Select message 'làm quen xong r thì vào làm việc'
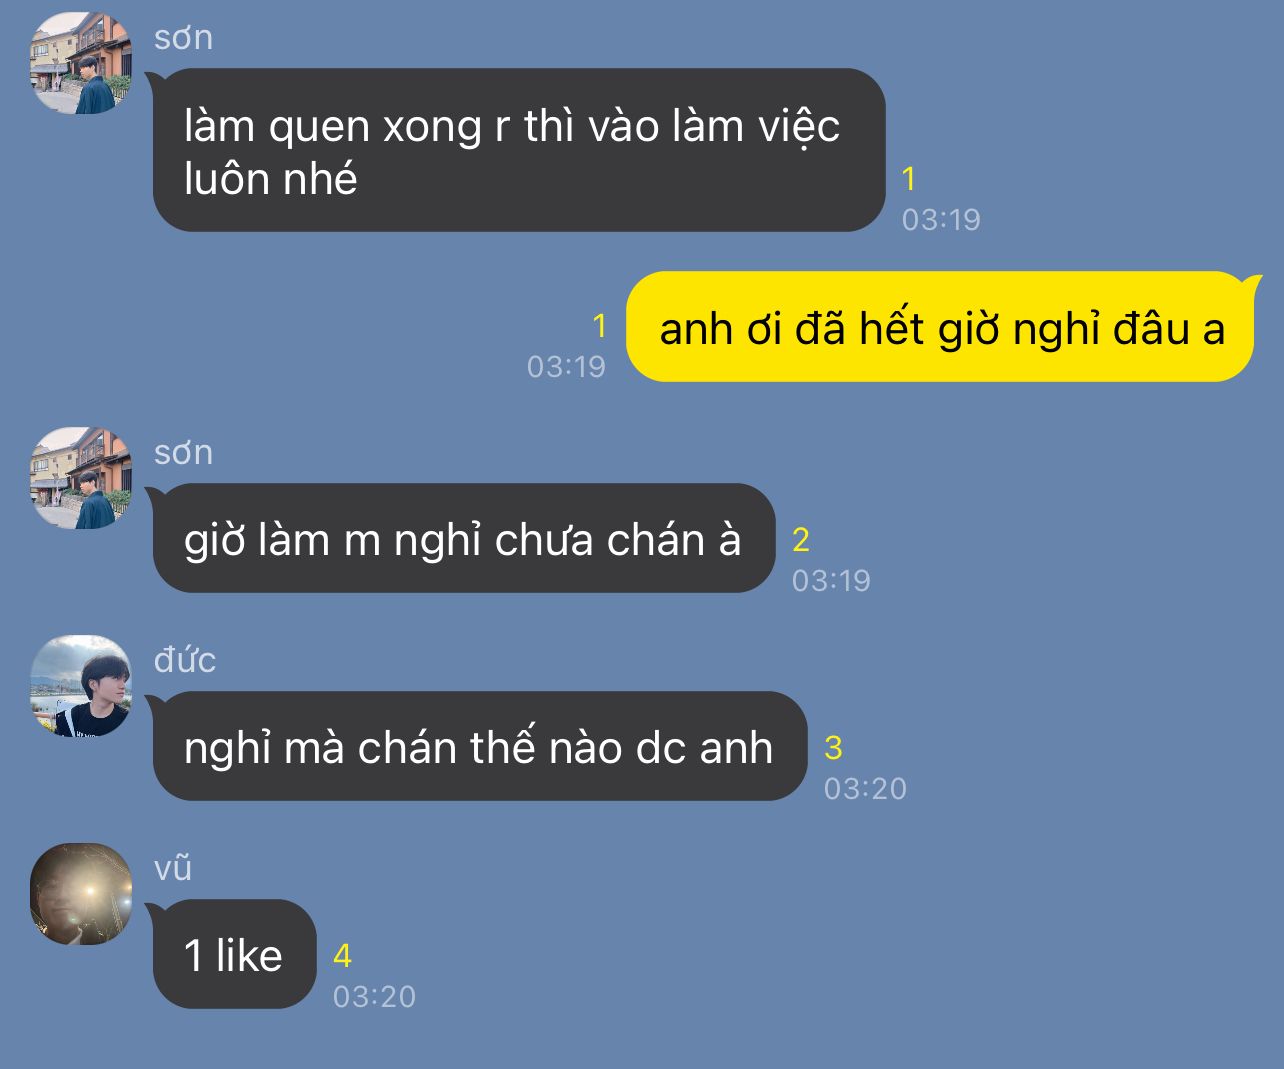 [519, 150]
